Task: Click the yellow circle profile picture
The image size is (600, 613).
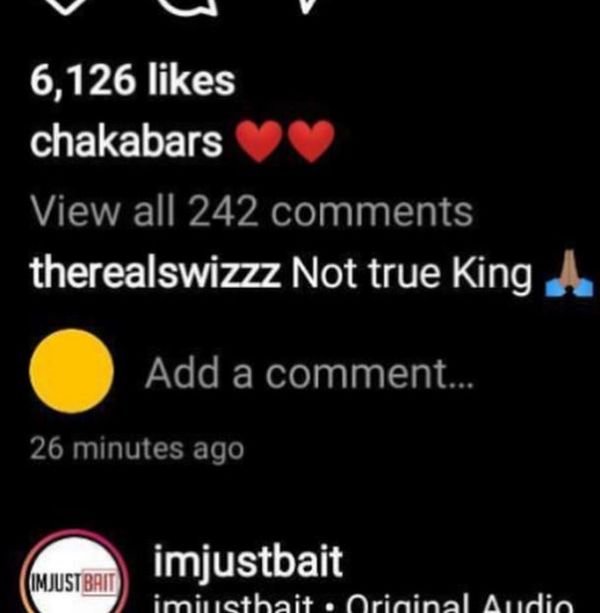Action: coord(72,371)
